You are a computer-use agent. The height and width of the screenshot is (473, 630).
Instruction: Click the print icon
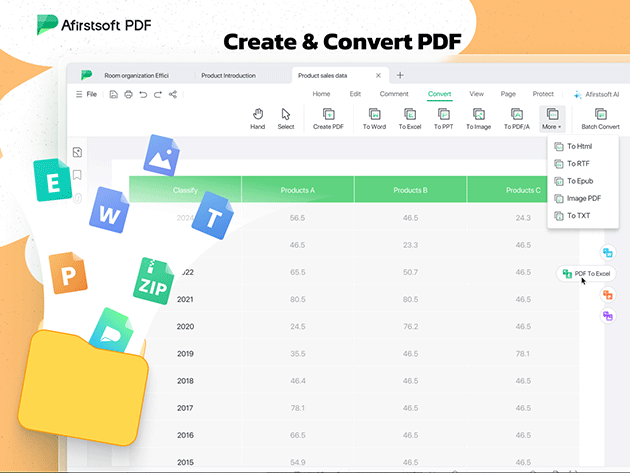128,94
